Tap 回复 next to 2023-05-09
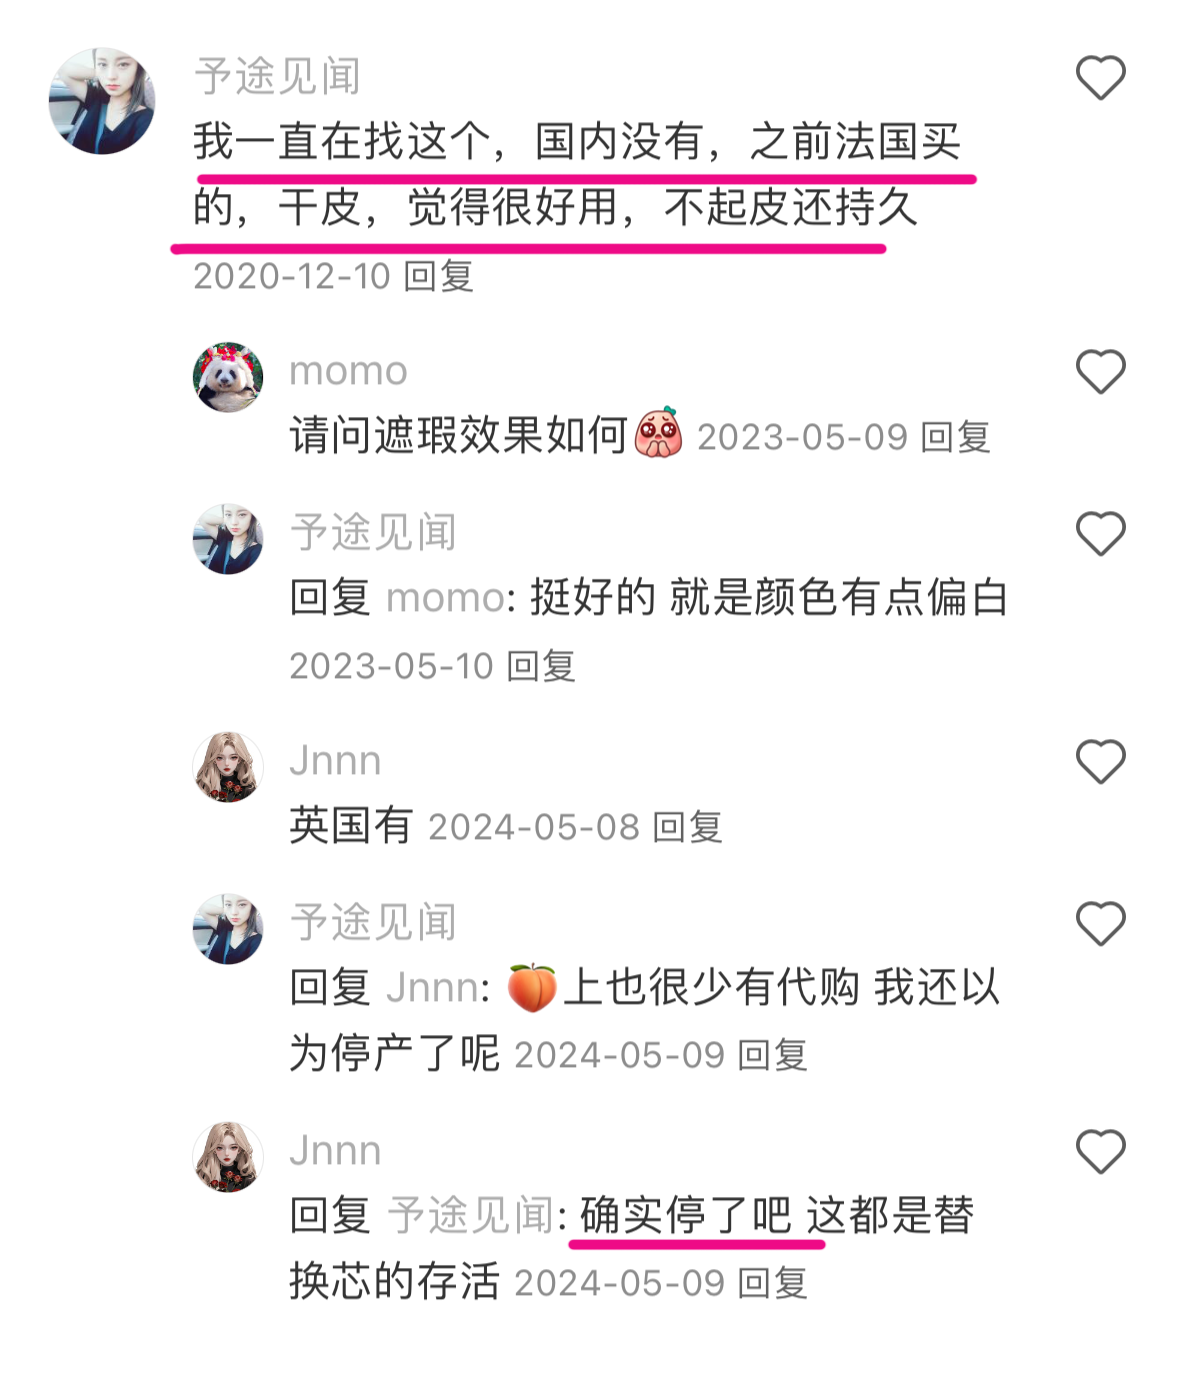 (x=955, y=437)
